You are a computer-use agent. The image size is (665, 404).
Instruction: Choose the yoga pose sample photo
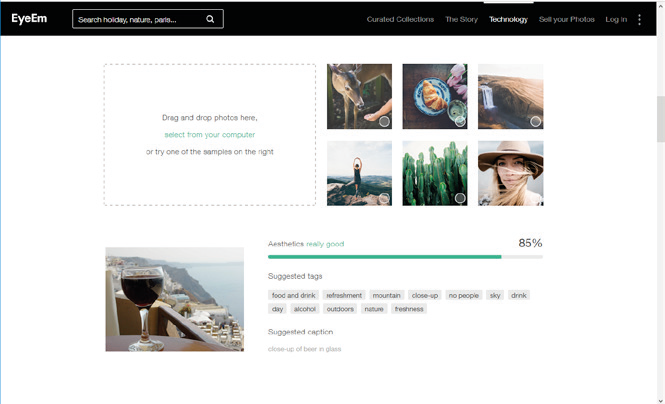pos(359,173)
